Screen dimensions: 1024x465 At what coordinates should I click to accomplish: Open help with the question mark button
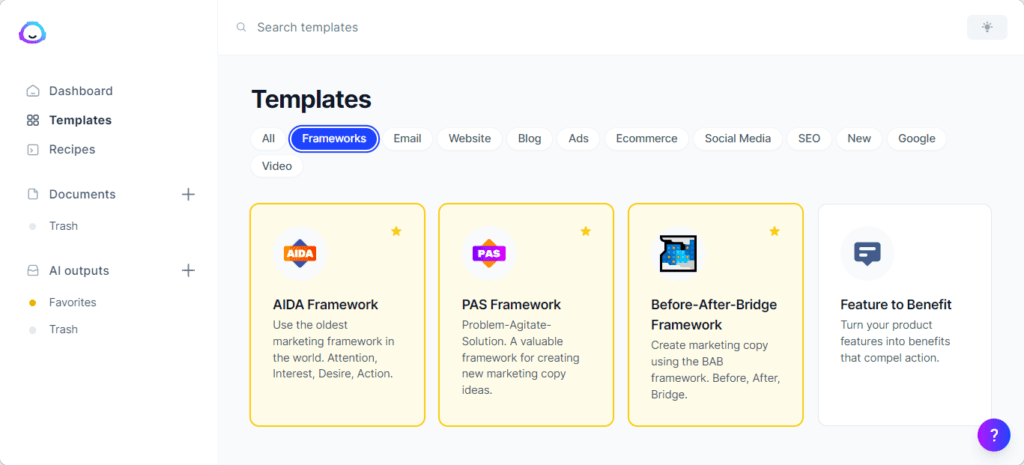(x=993, y=435)
